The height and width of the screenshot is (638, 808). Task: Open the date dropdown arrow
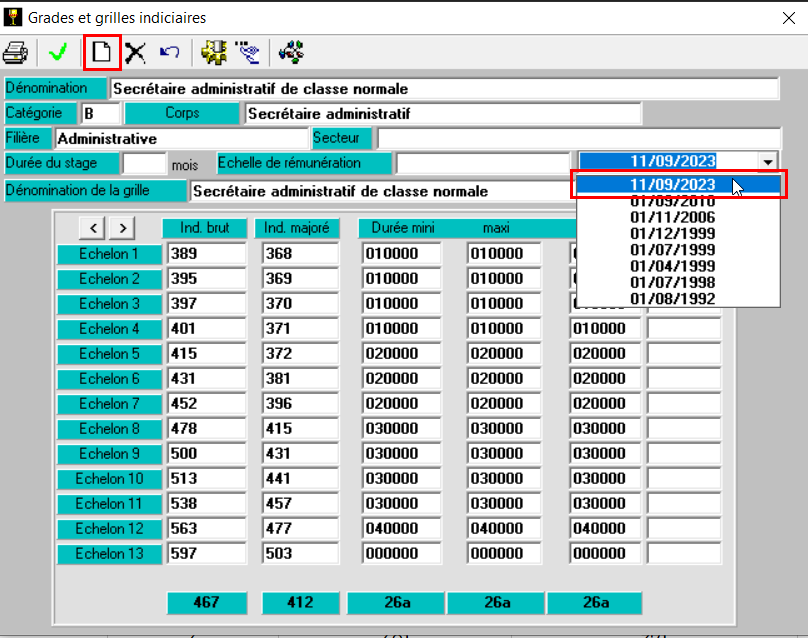[x=768, y=162]
